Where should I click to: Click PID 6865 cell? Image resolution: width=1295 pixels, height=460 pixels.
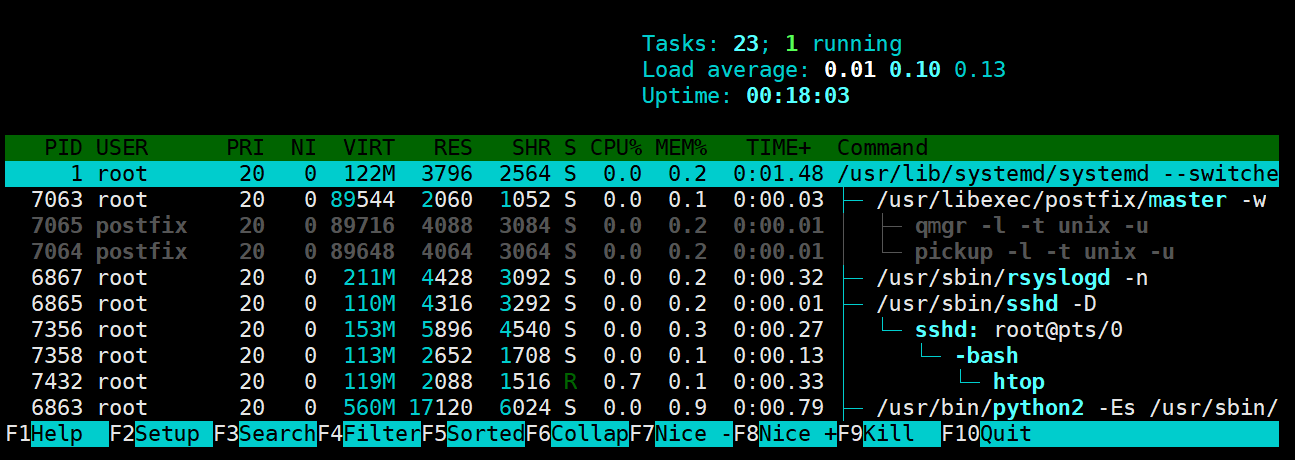pos(57,304)
